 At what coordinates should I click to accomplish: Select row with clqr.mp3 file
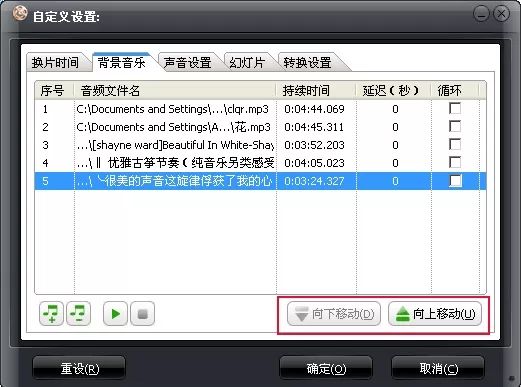point(260,109)
